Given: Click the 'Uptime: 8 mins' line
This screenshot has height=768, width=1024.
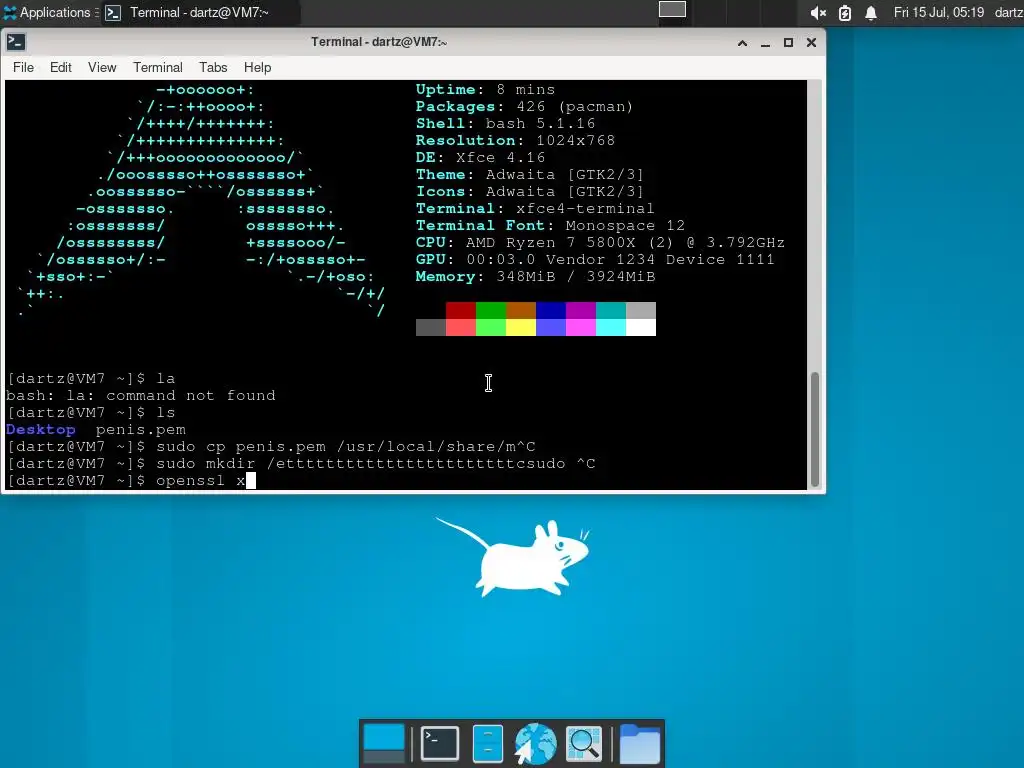Looking at the screenshot, I should pyautogui.click(x=485, y=89).
